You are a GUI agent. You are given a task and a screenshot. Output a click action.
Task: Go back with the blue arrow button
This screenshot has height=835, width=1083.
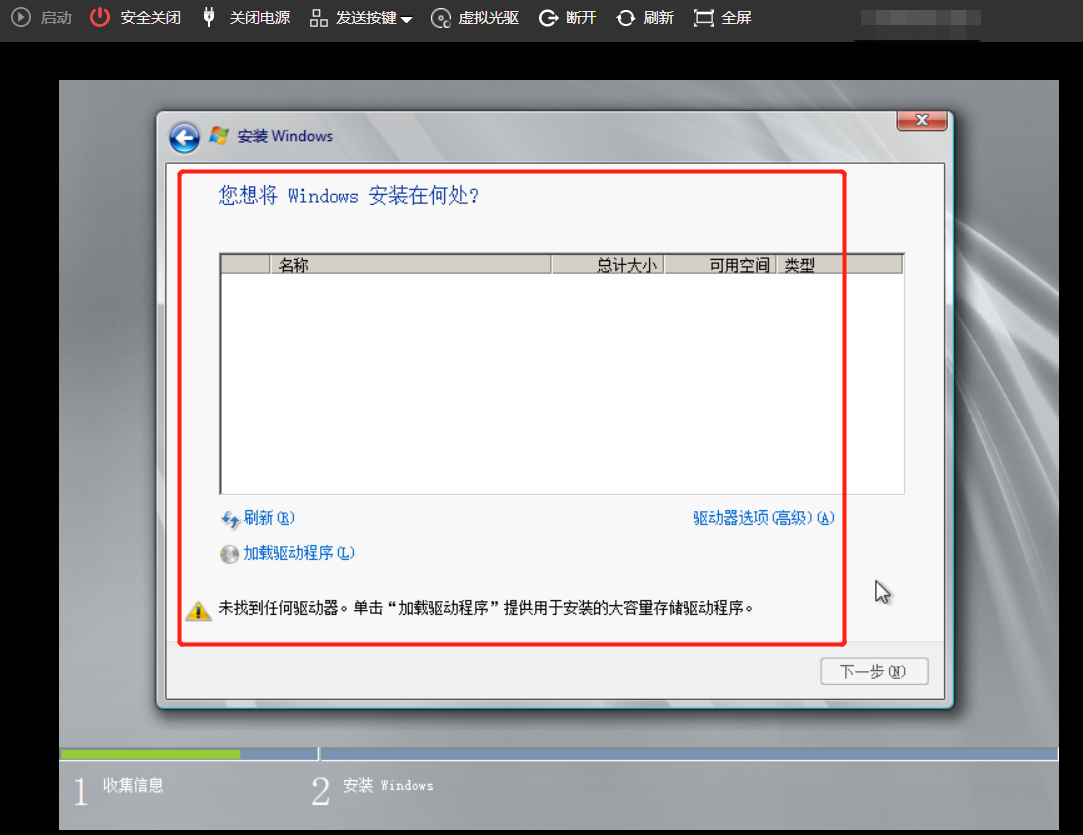(184, 137)
